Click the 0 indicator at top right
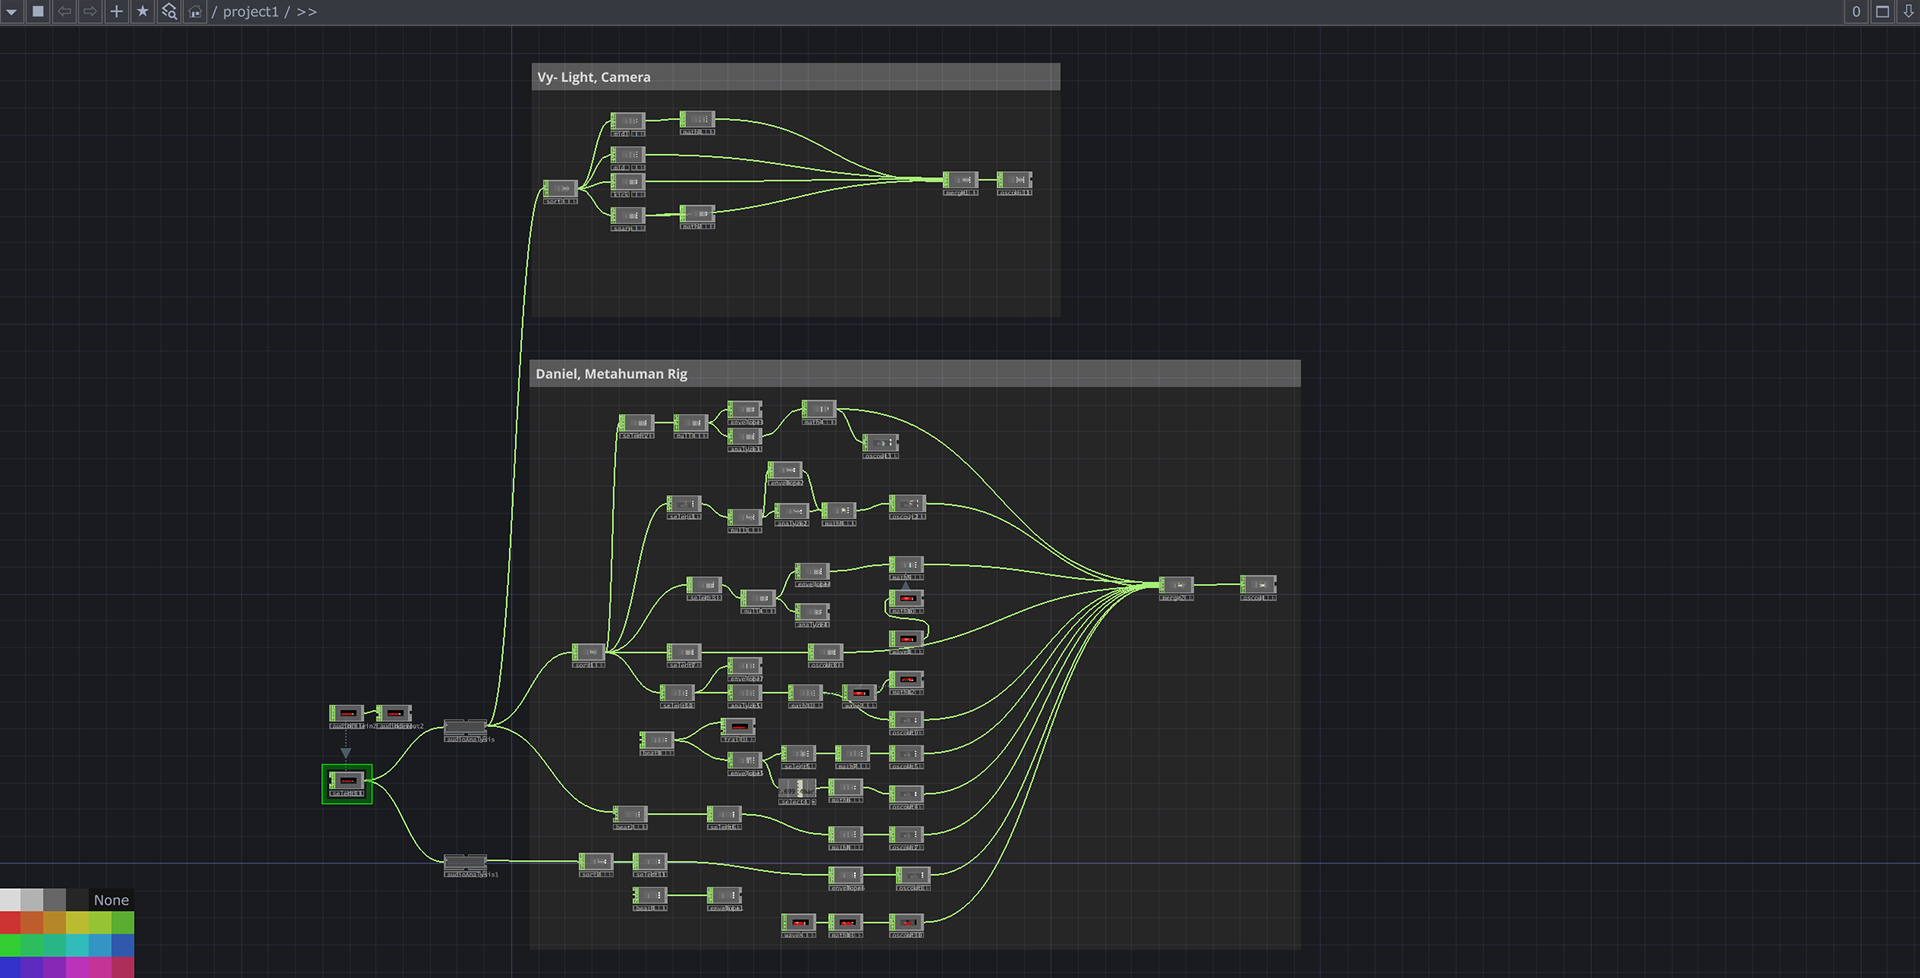 1856,12
